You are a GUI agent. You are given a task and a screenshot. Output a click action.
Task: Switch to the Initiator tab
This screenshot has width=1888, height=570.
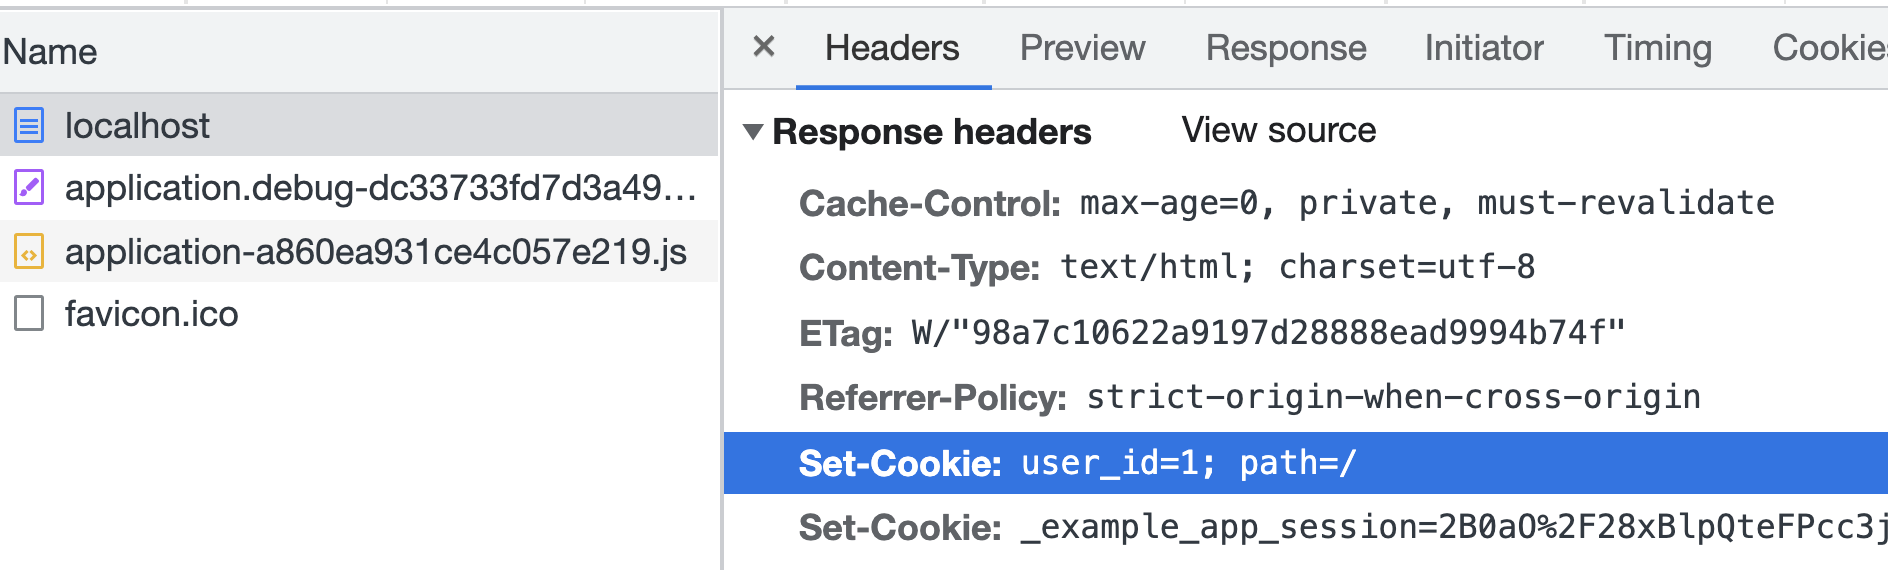click(x=1484, y=48)
